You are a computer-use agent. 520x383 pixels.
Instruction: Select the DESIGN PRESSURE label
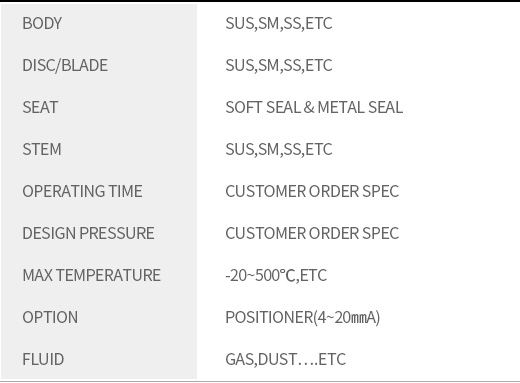(x=88, y=233)
